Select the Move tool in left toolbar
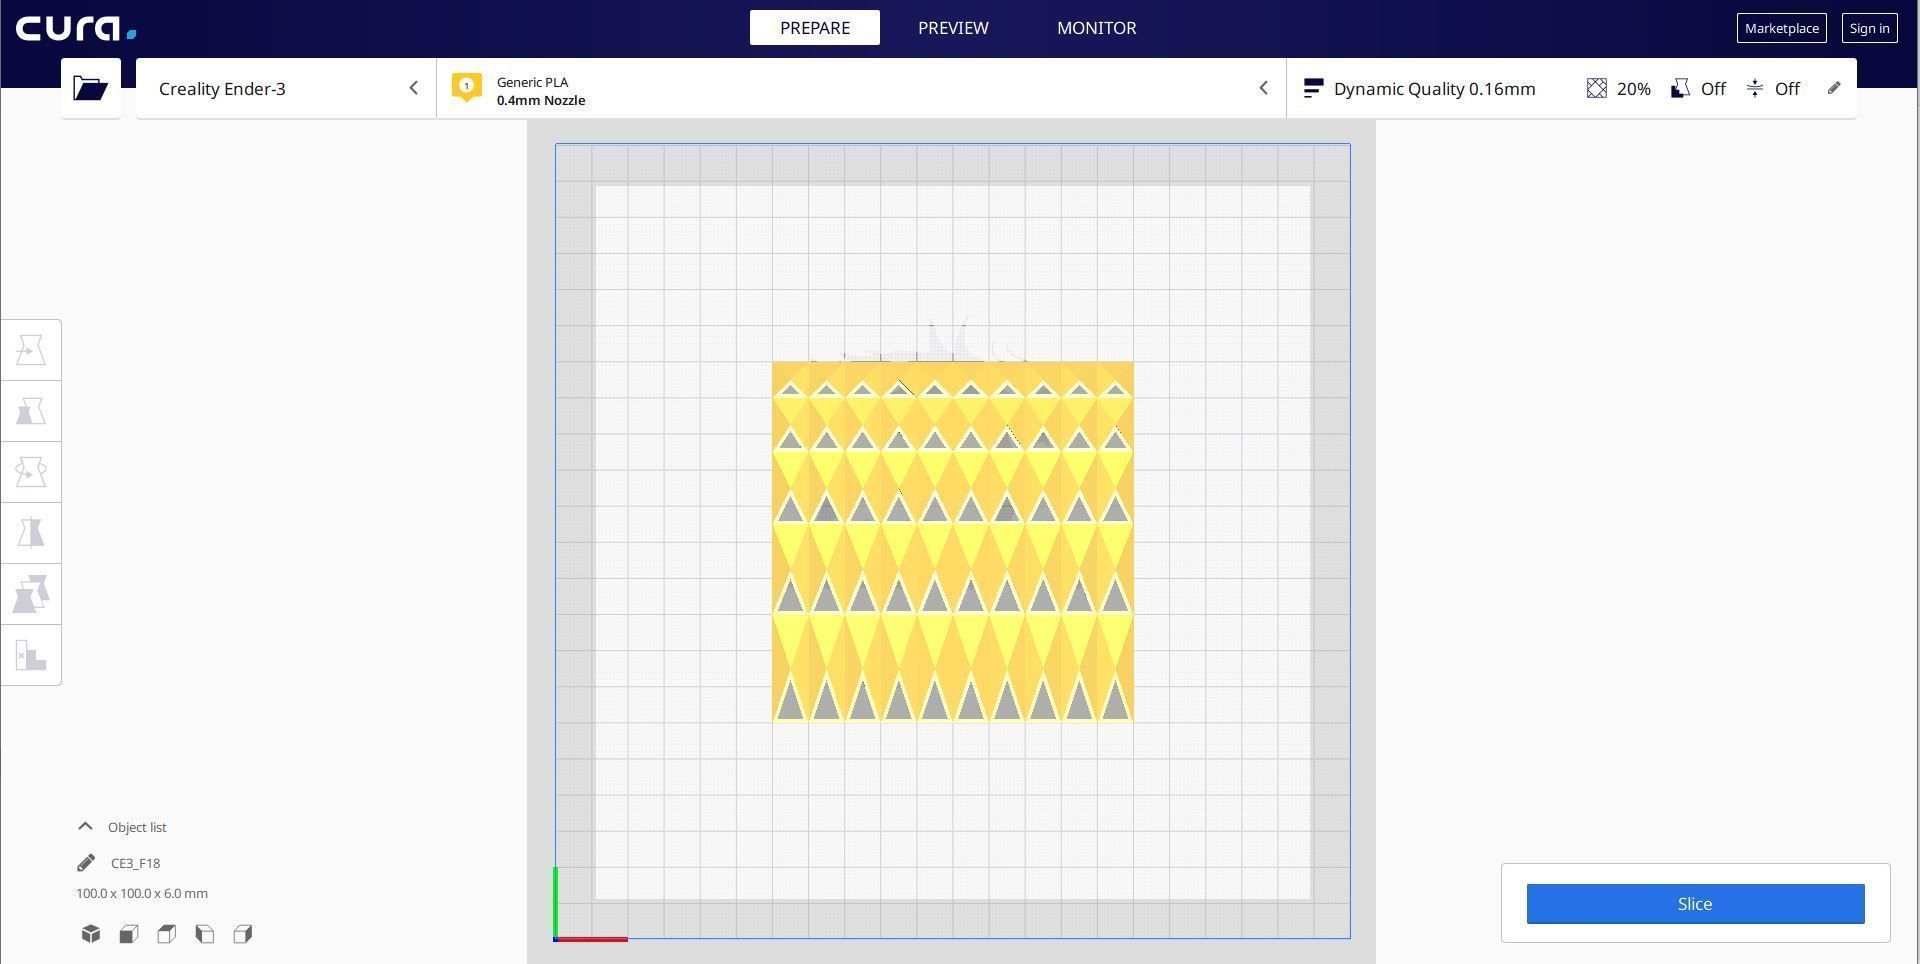Screen dimensions: 1920x964 coord(31,350)
